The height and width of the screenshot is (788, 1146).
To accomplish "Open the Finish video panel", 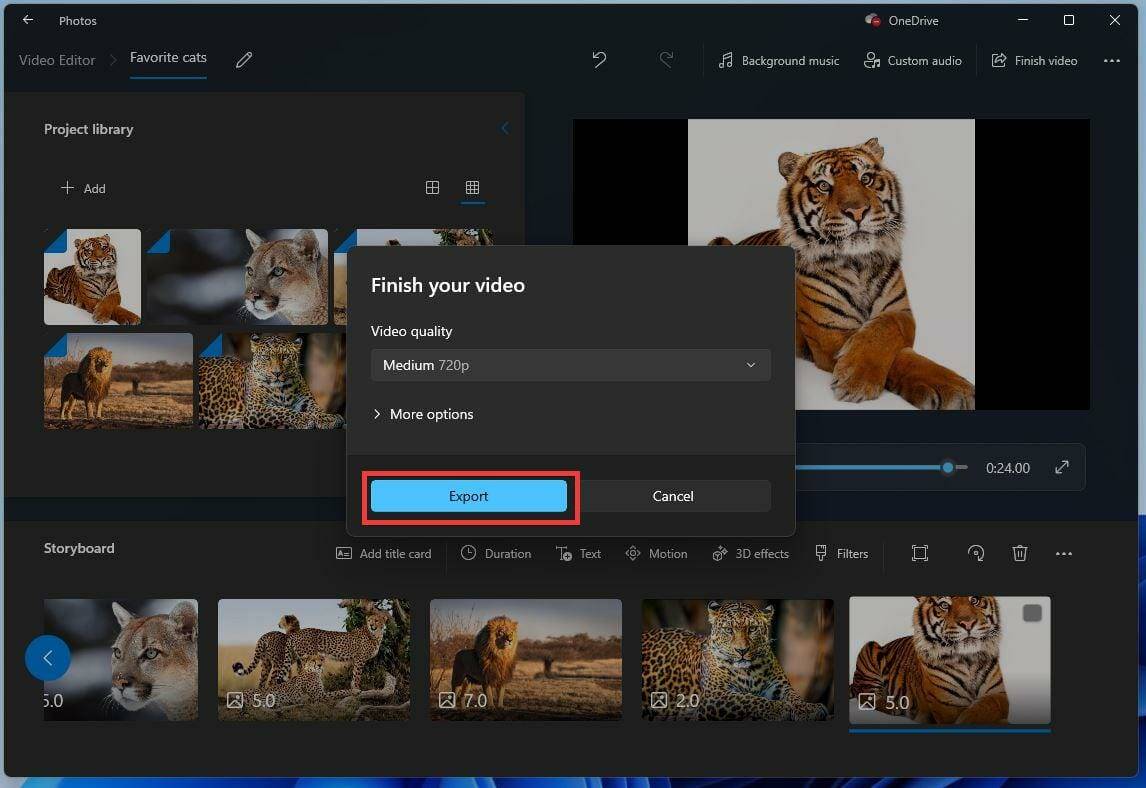I will coord(1034,60).
